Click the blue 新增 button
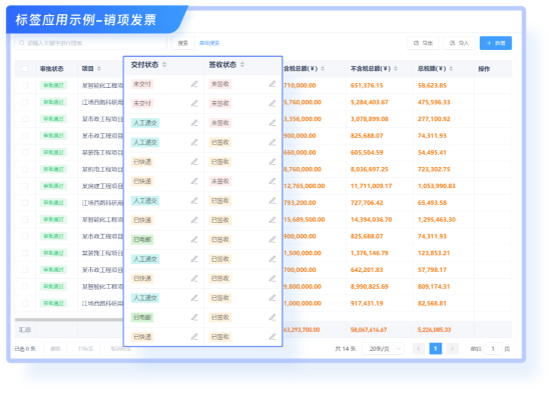Screen dimensions: 554x395 pyautogui.click(x=496, y=43)
